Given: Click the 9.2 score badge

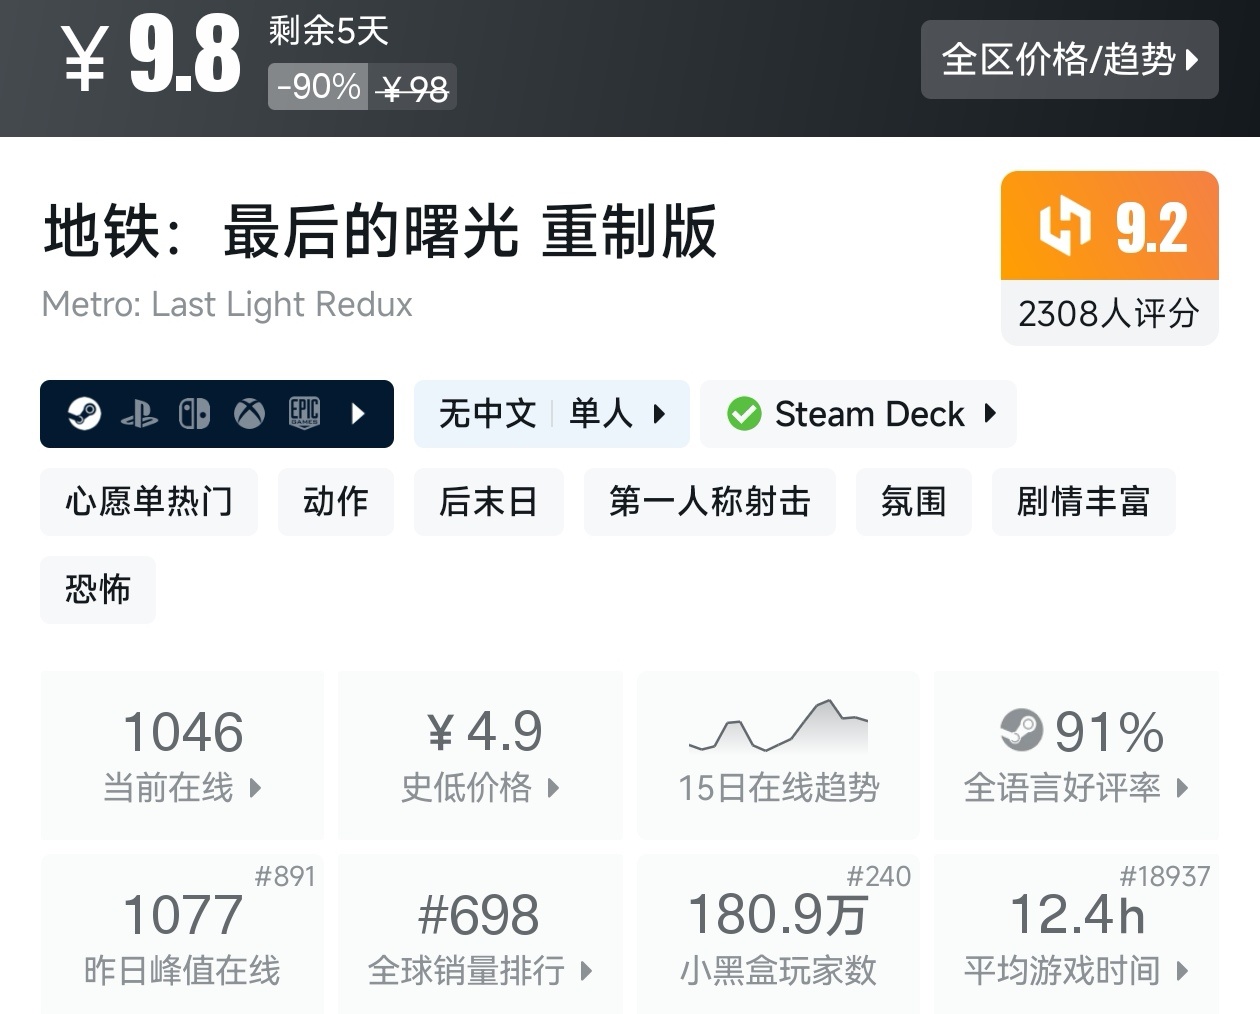Looking at the screenshot, I should tap(1110, 225).
